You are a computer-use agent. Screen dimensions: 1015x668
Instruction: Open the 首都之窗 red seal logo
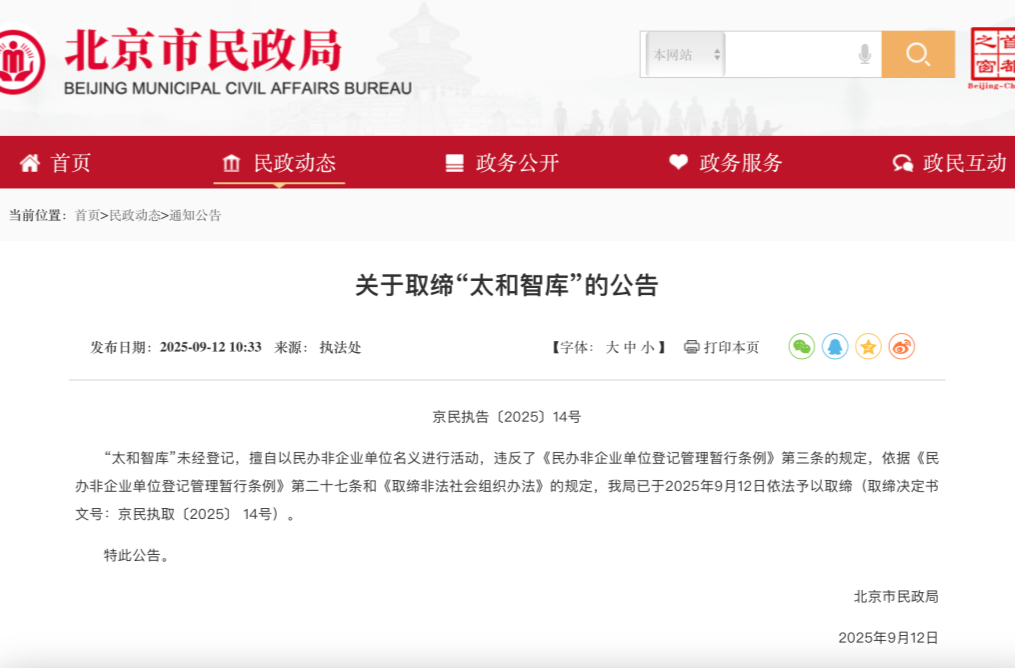coord(993,58)
